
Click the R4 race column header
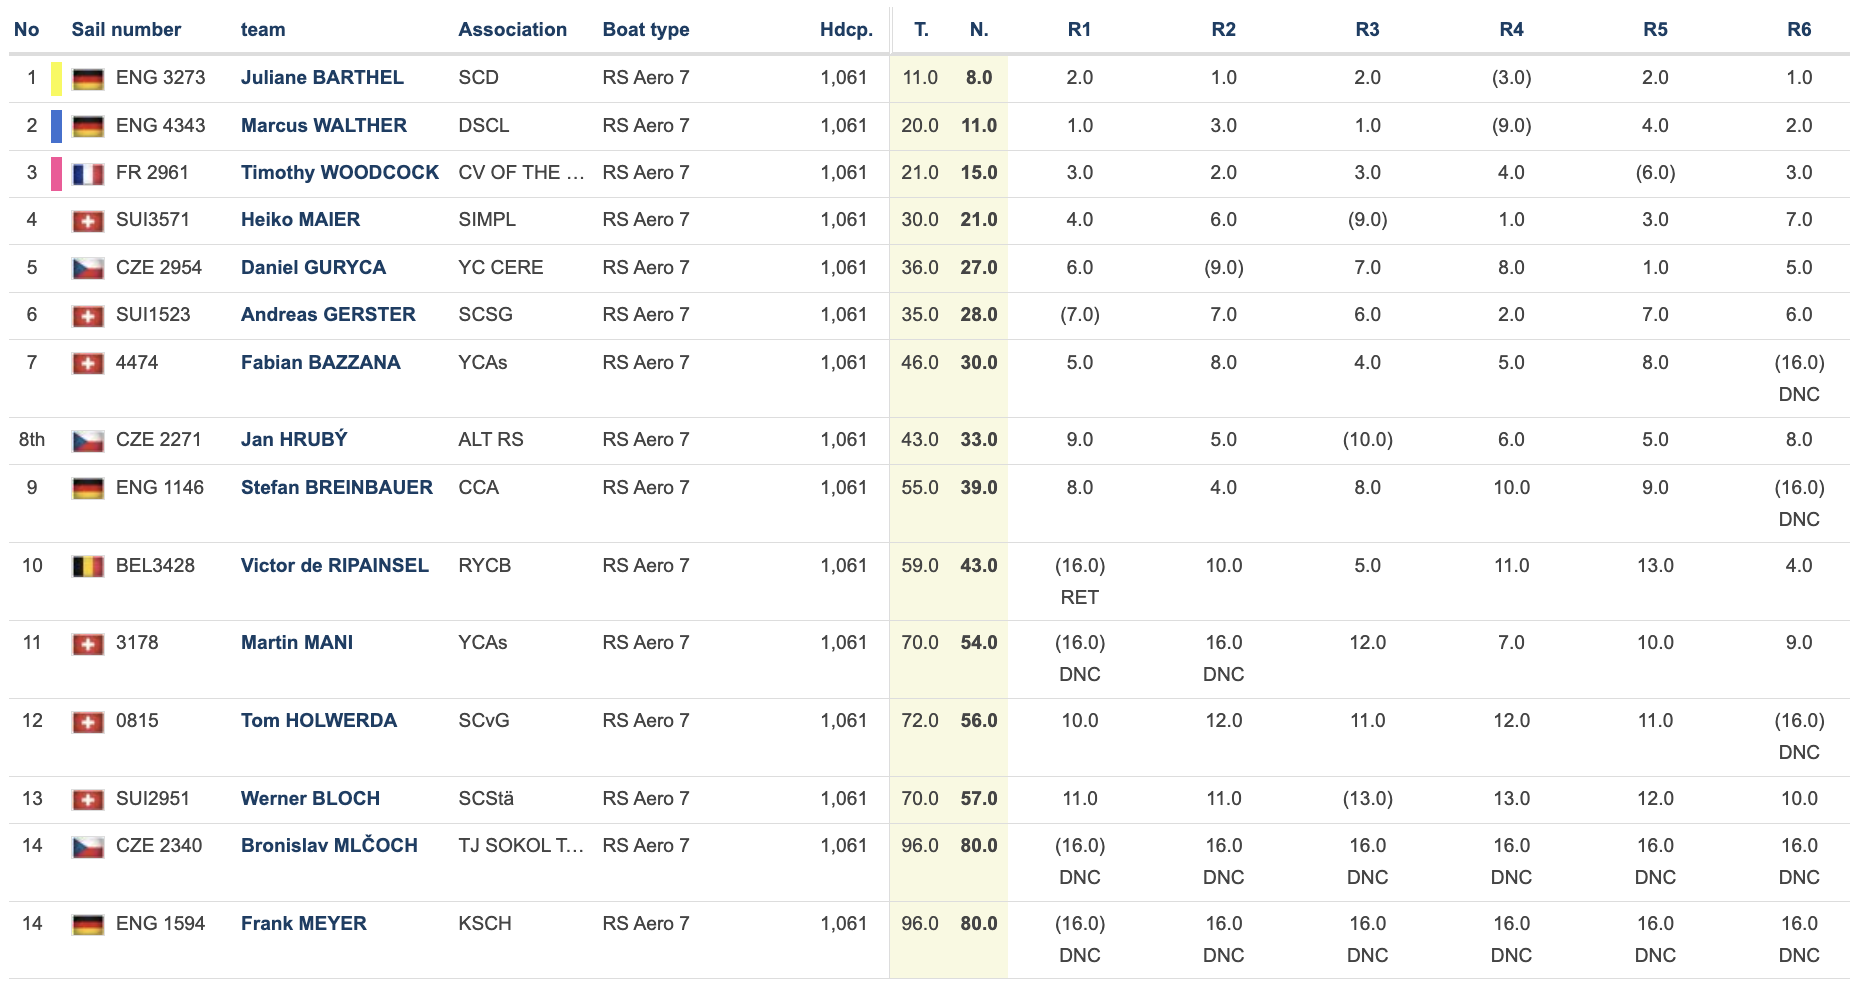point(1511,30)
